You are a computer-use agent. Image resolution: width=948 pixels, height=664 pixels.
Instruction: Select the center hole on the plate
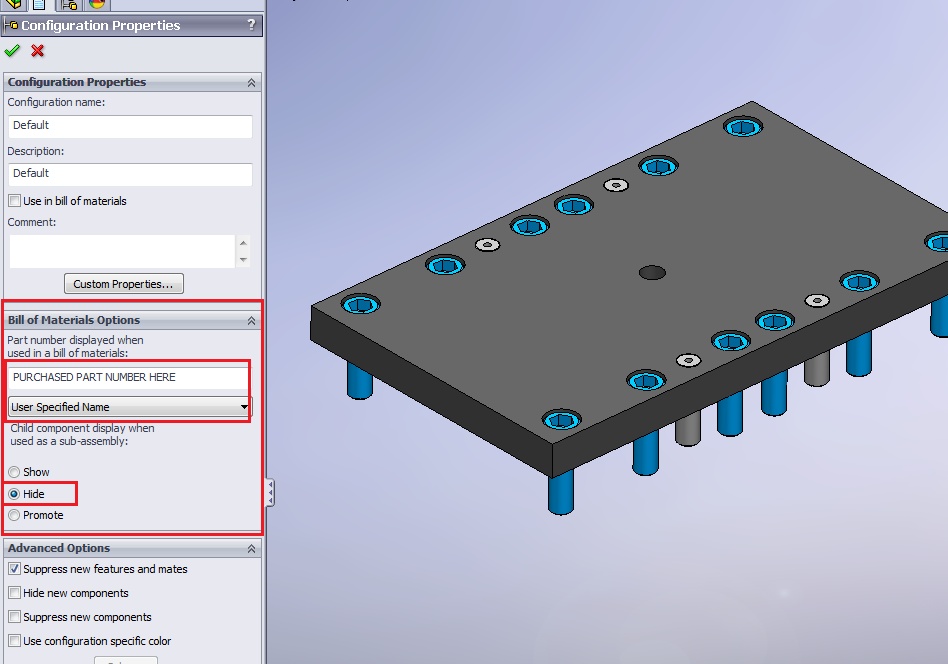pos(652,273)
